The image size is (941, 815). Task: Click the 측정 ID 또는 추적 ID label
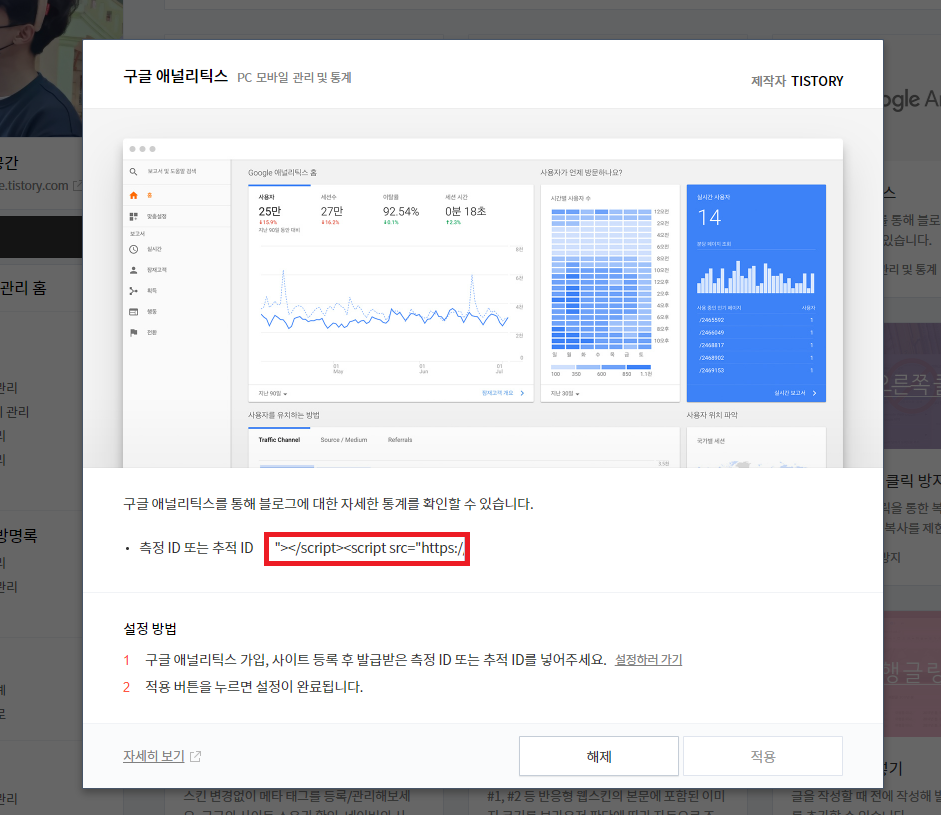pyautogui.click(x=196, y=548)
